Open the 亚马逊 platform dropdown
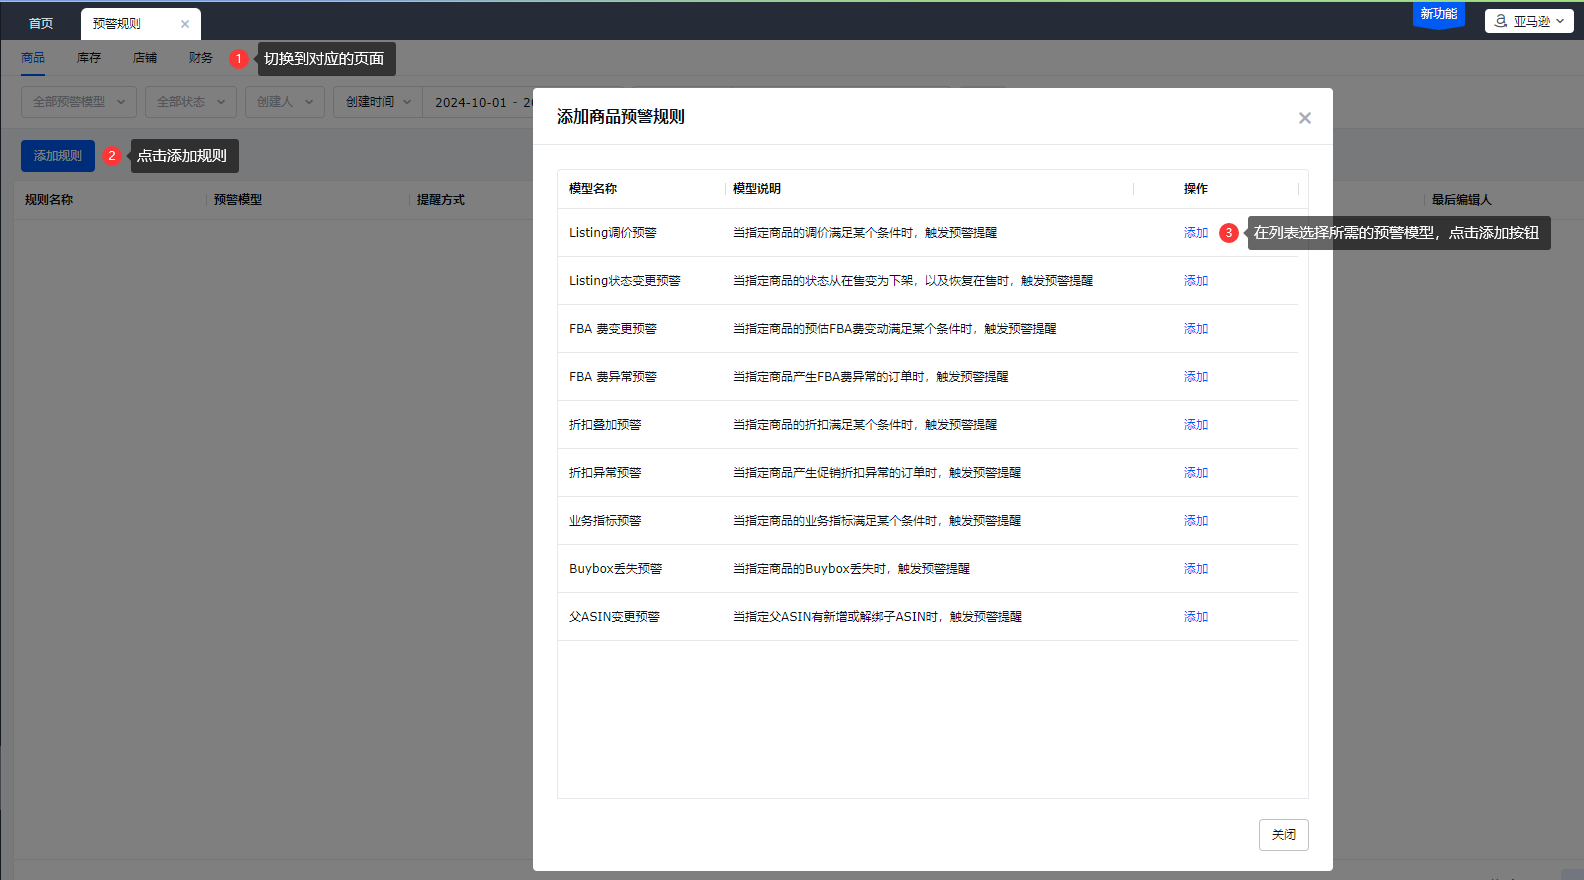1584x880 pixels. pos(1529,21)
